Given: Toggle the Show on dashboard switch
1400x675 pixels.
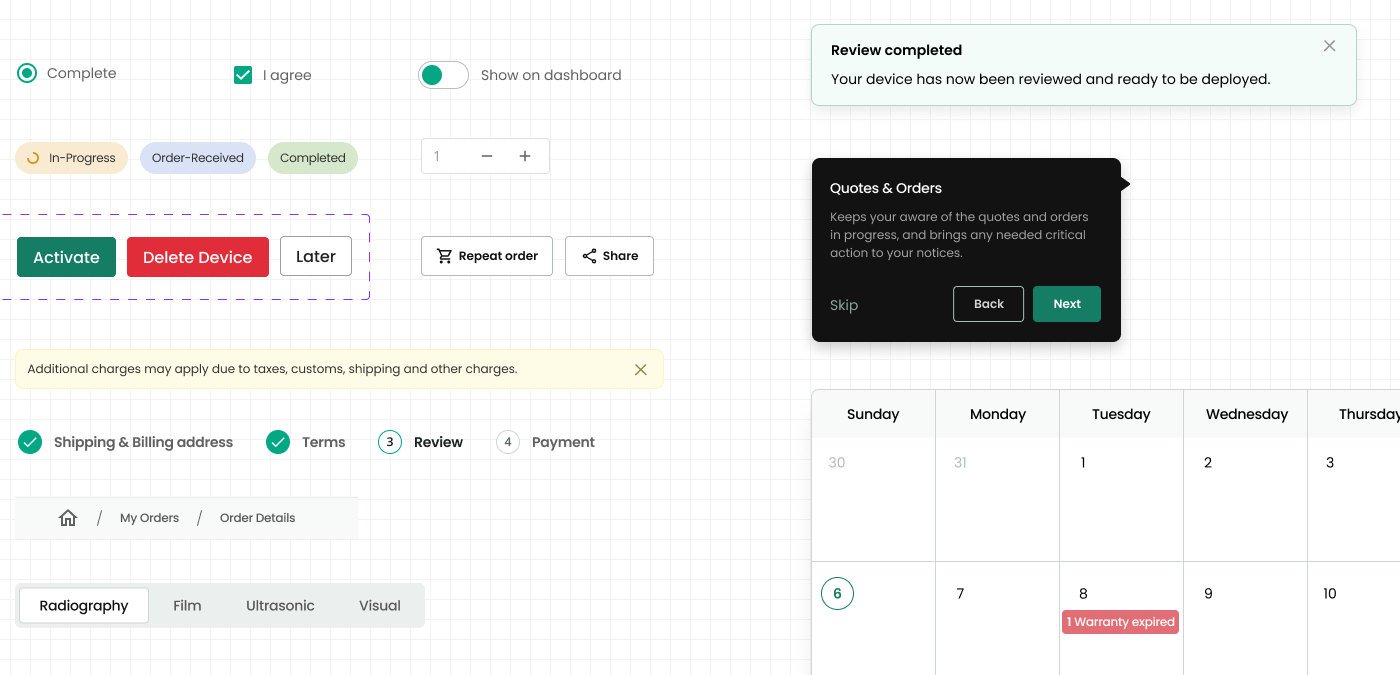Looking at the screenshot, I should (443, 75).
